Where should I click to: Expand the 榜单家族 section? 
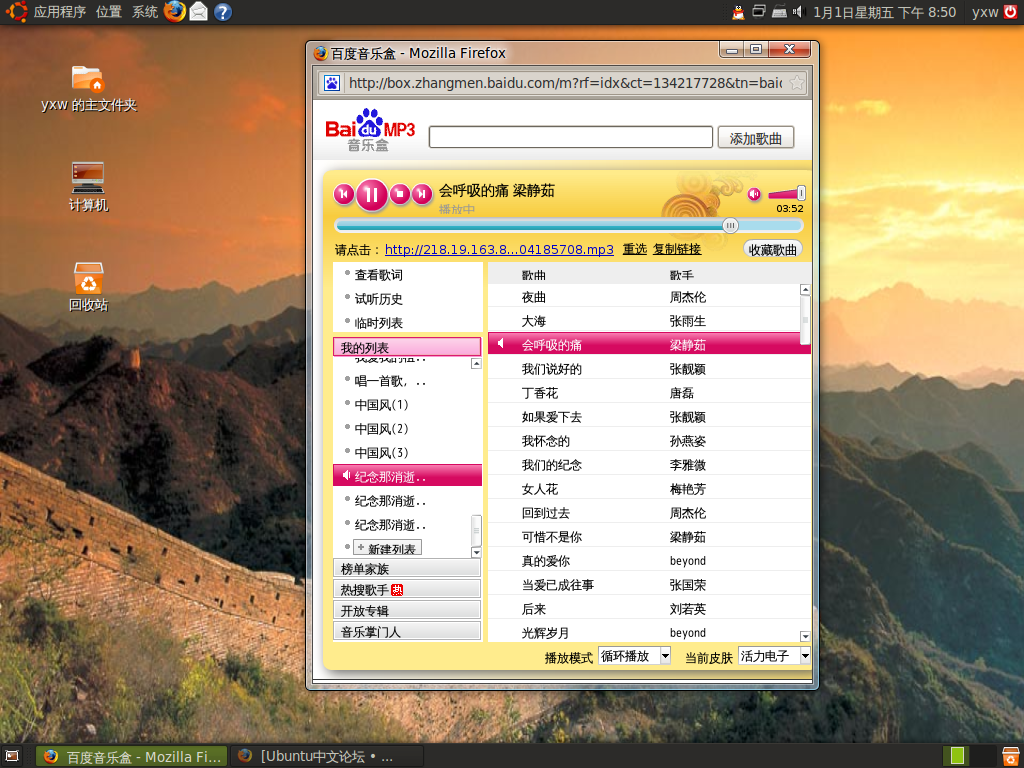407,568
